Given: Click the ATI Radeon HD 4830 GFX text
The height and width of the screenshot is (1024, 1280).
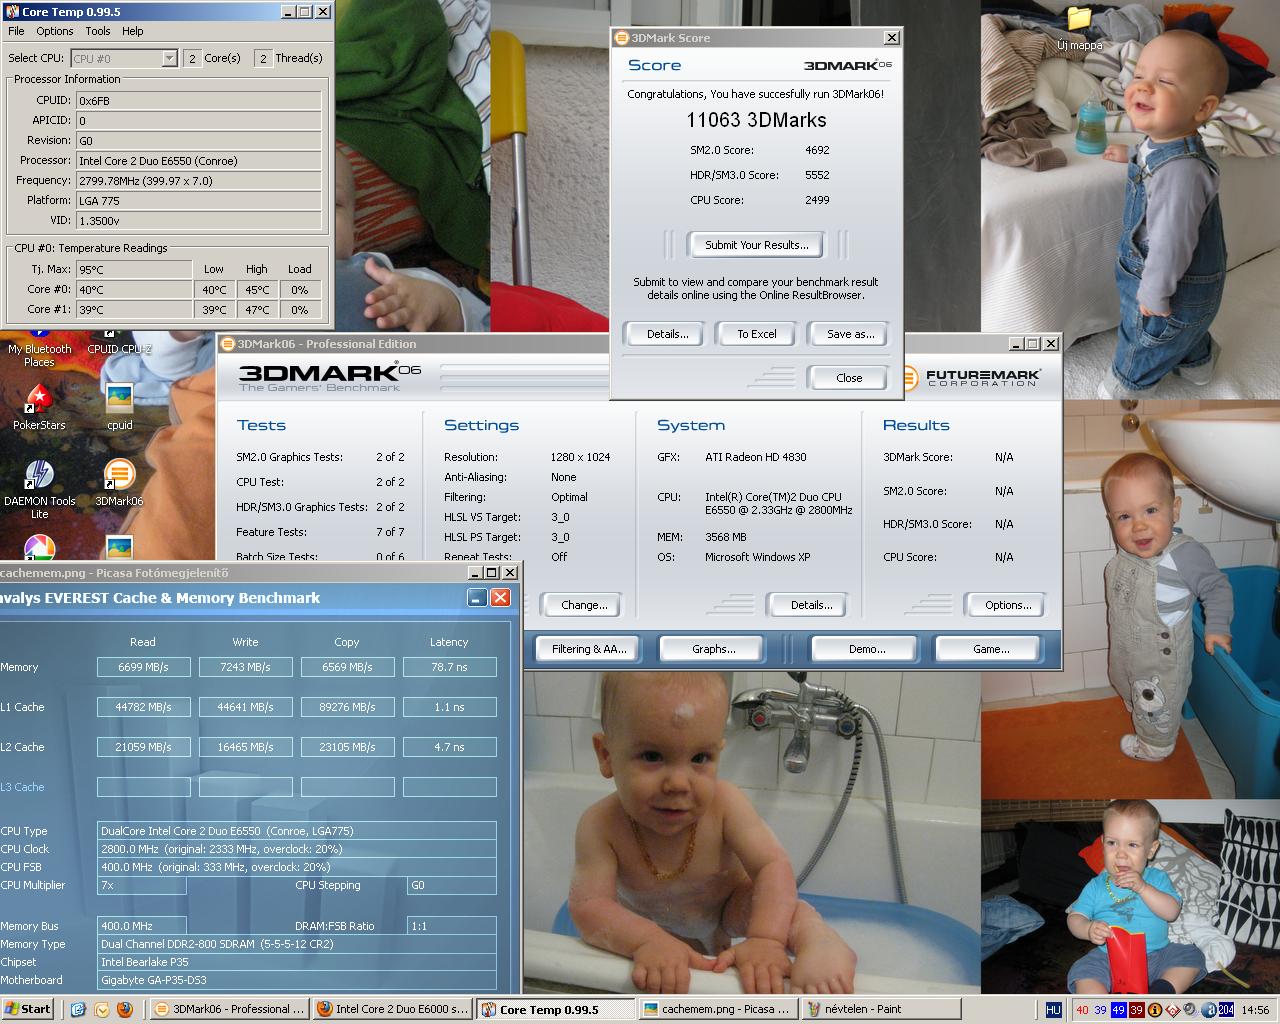Looking at the screenshot, I should pyautogui.click(x=755, y=457).
